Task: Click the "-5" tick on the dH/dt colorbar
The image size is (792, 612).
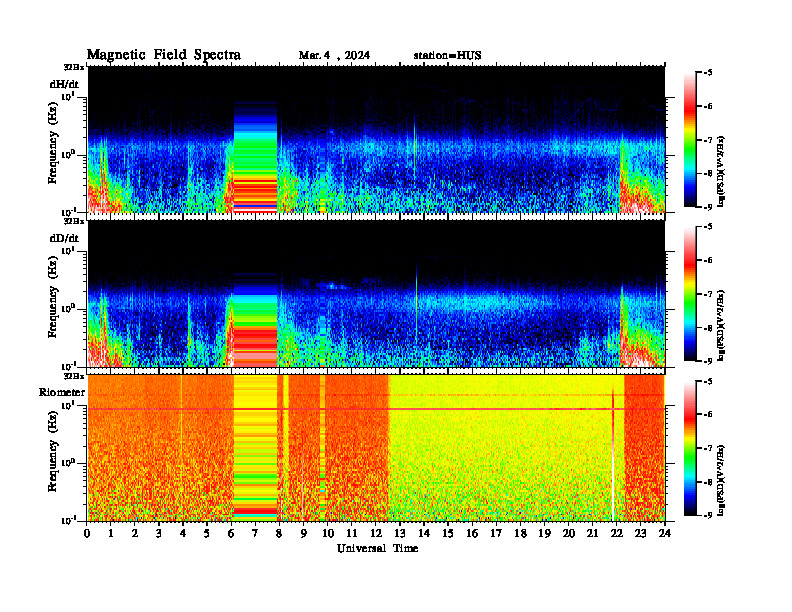Action: (708, 73)
